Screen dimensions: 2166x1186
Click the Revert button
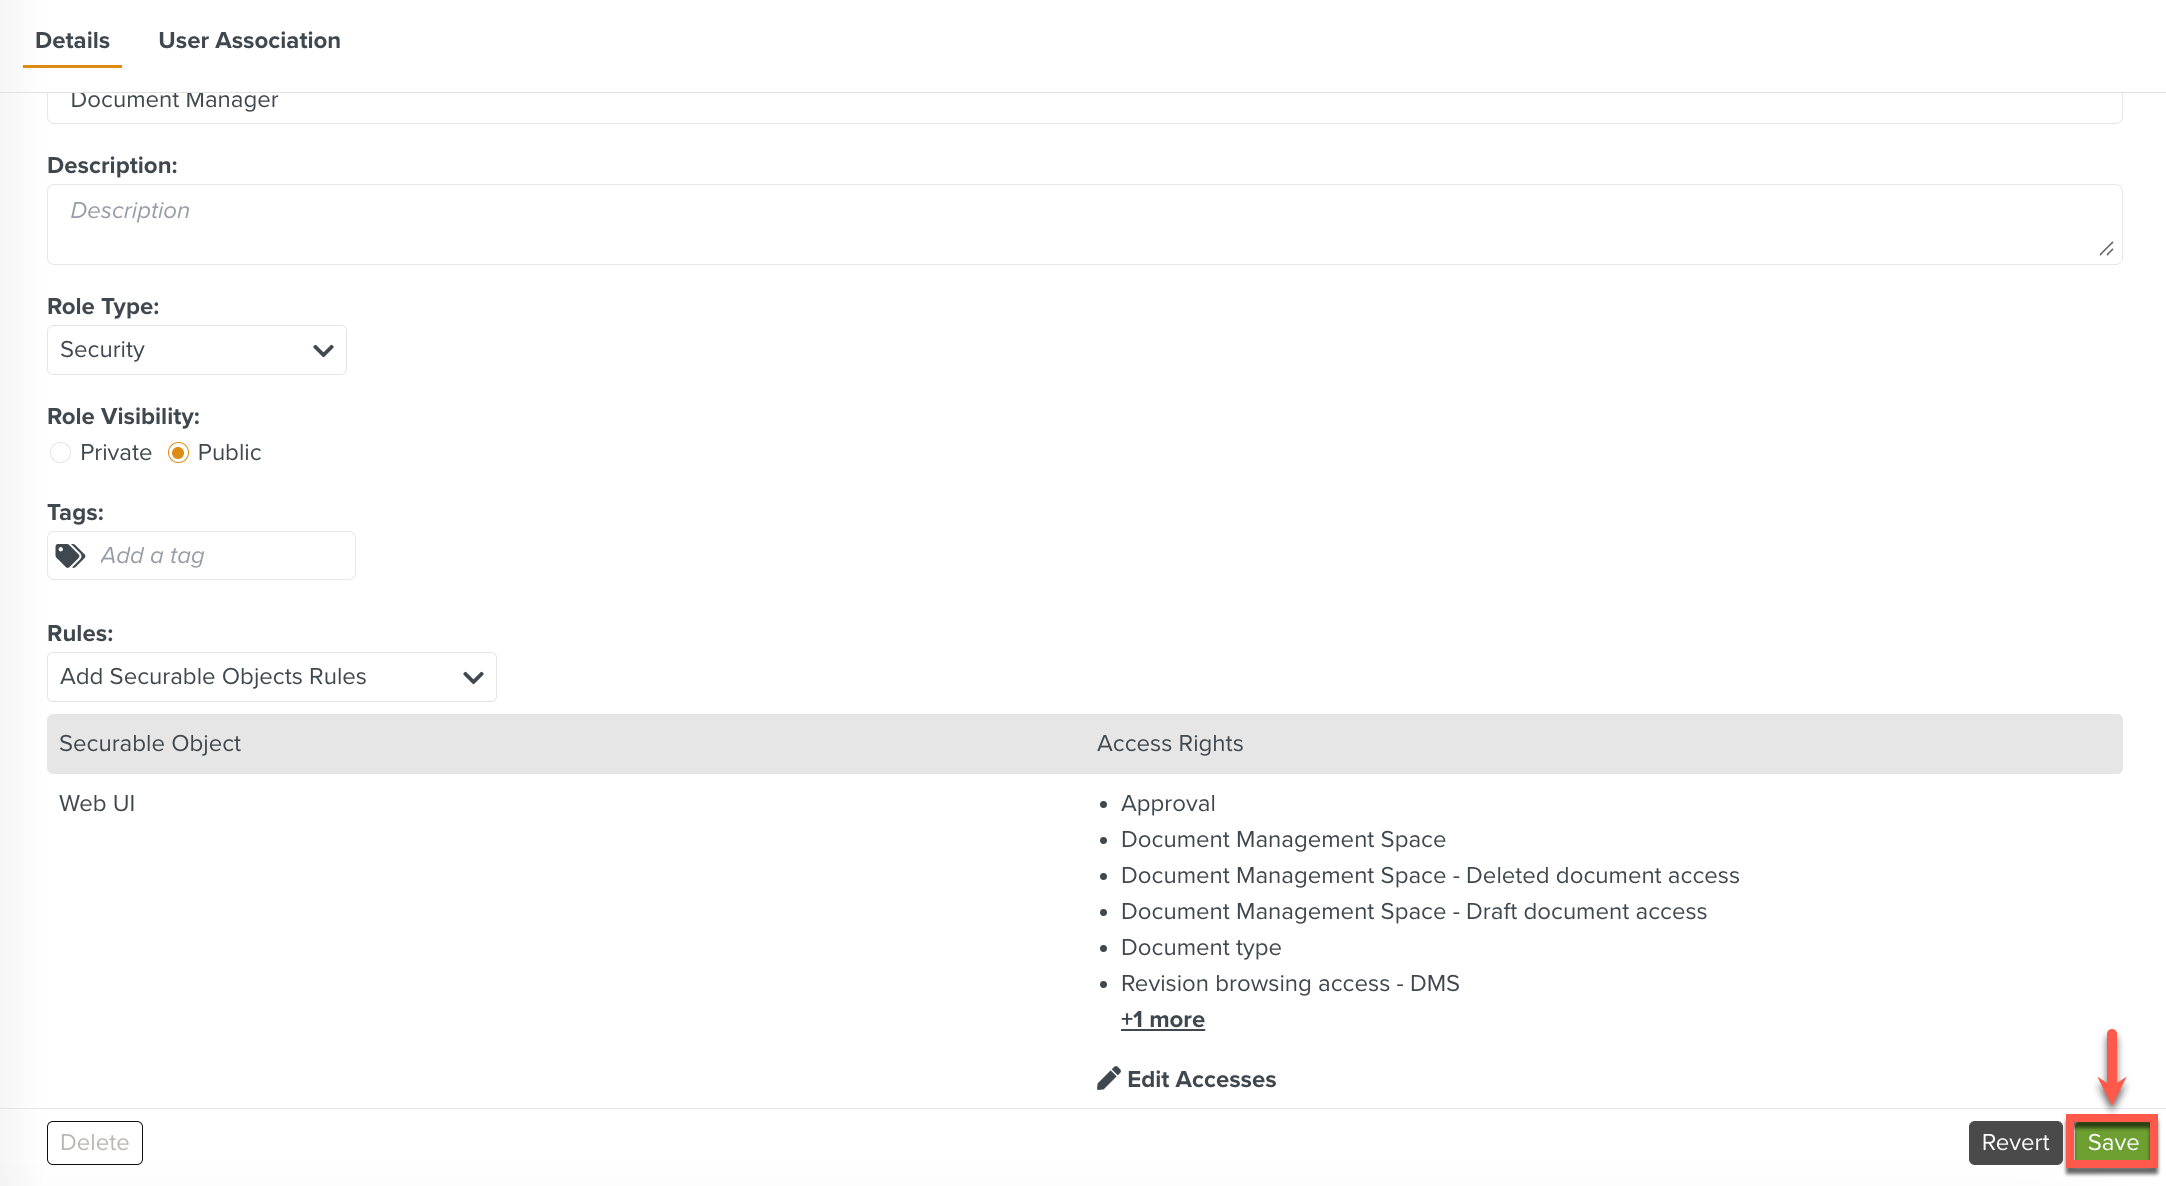pyautogui.click(x=2015, y=1143)
